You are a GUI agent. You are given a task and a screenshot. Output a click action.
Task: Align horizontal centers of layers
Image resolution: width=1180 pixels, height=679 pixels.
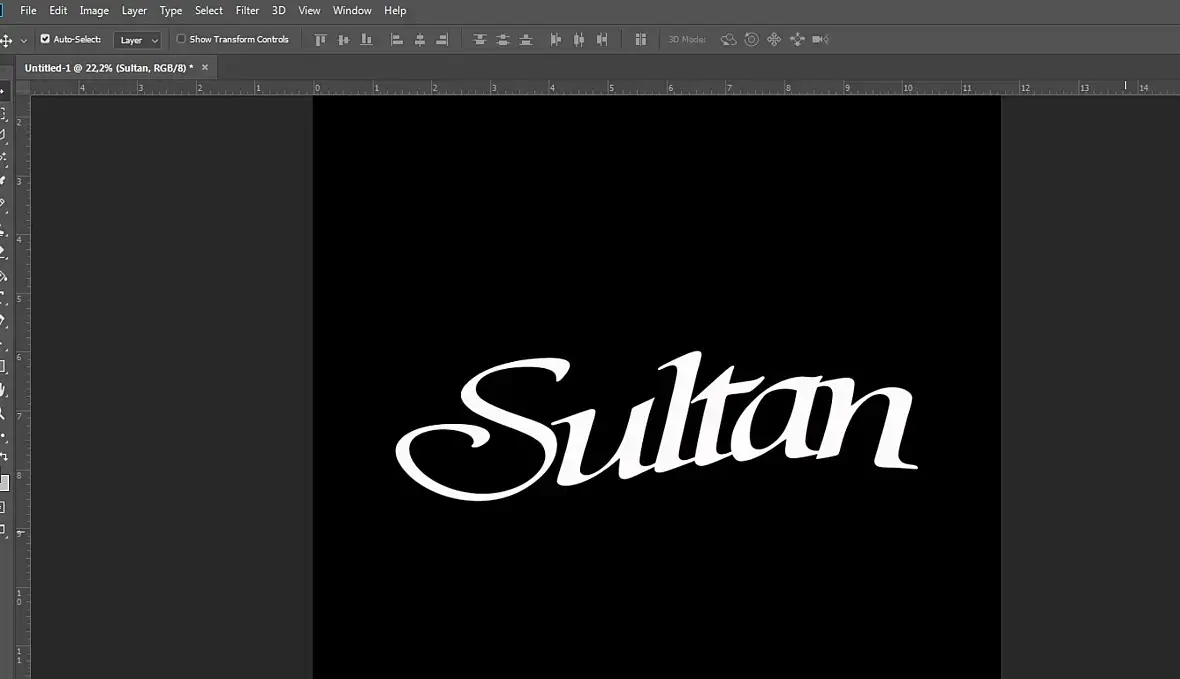(420, 40)
